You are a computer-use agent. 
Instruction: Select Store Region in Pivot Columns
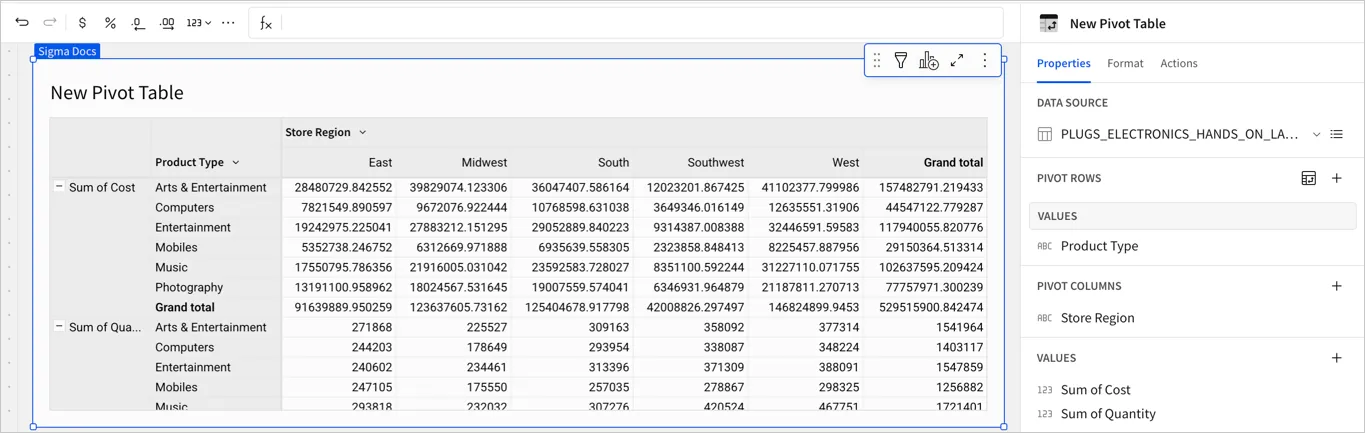coord(1097,318)
